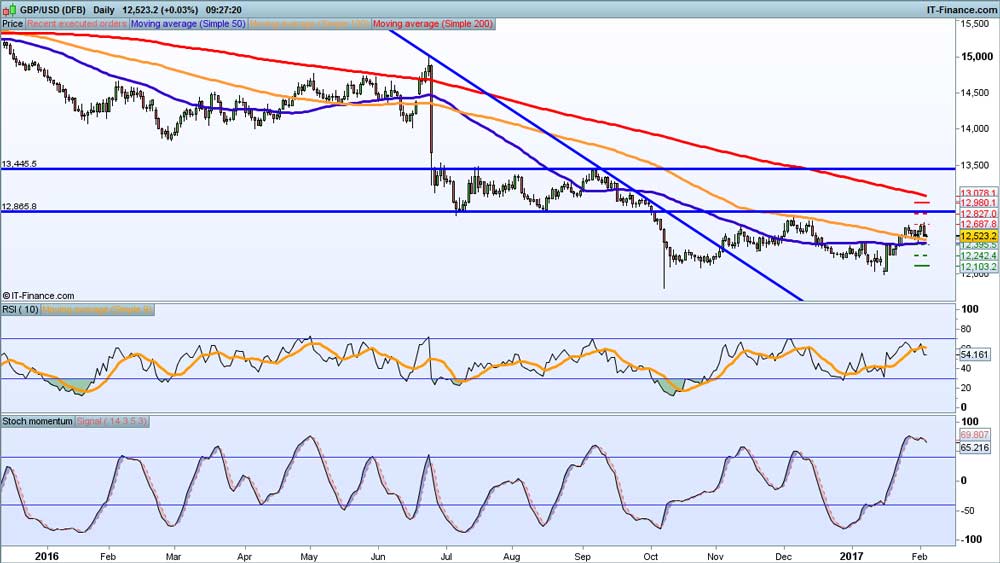
Task: Select the GBP/USD (DFB) instrument title
Action: [53, 10]
